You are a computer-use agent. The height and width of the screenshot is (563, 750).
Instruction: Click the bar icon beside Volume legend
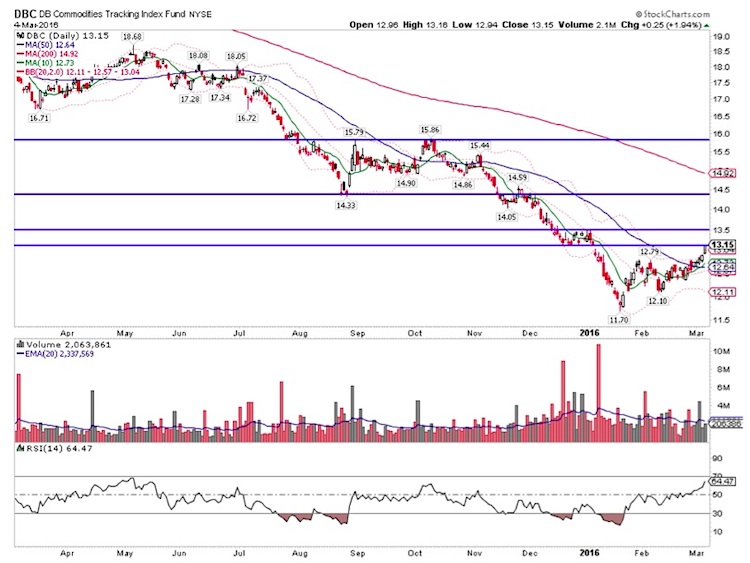(x=21, y=344)
